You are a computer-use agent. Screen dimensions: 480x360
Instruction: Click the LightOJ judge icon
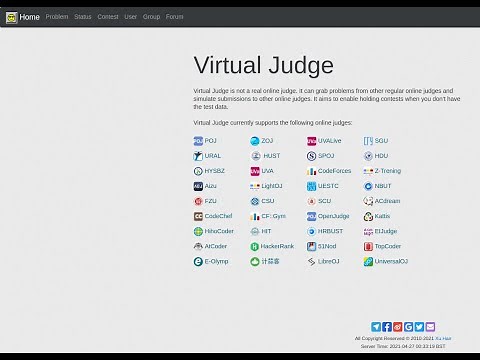pos(255,186)
